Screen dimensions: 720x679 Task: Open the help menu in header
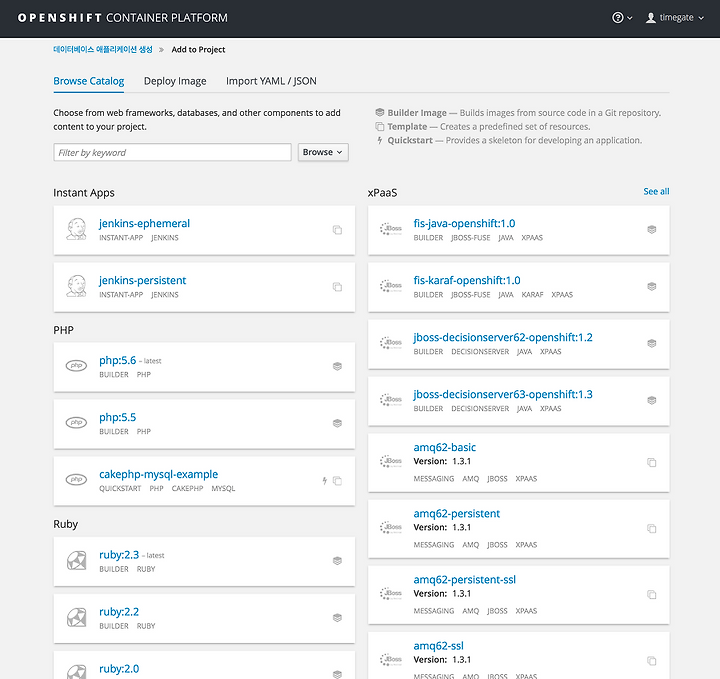click(622, 17)
